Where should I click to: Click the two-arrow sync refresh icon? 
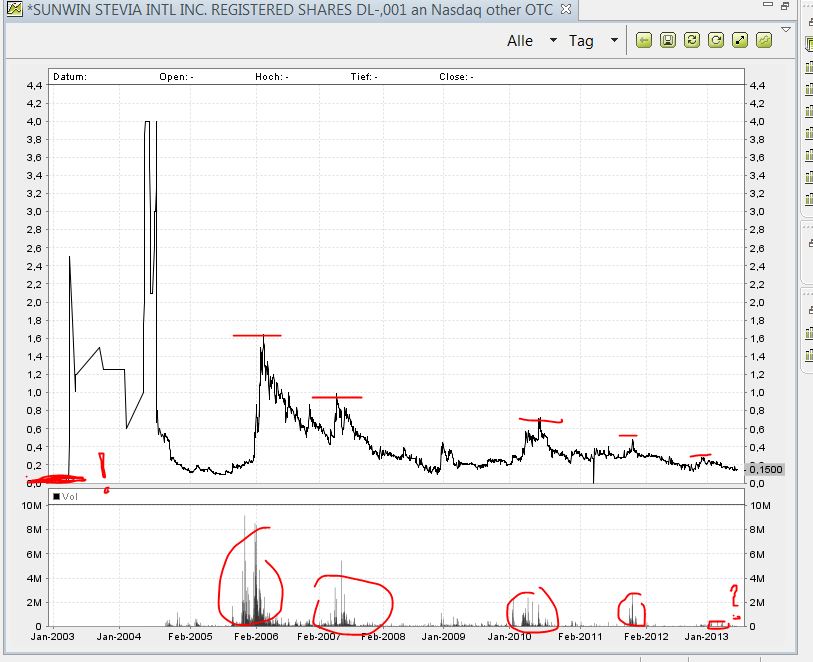click(692, 40)
